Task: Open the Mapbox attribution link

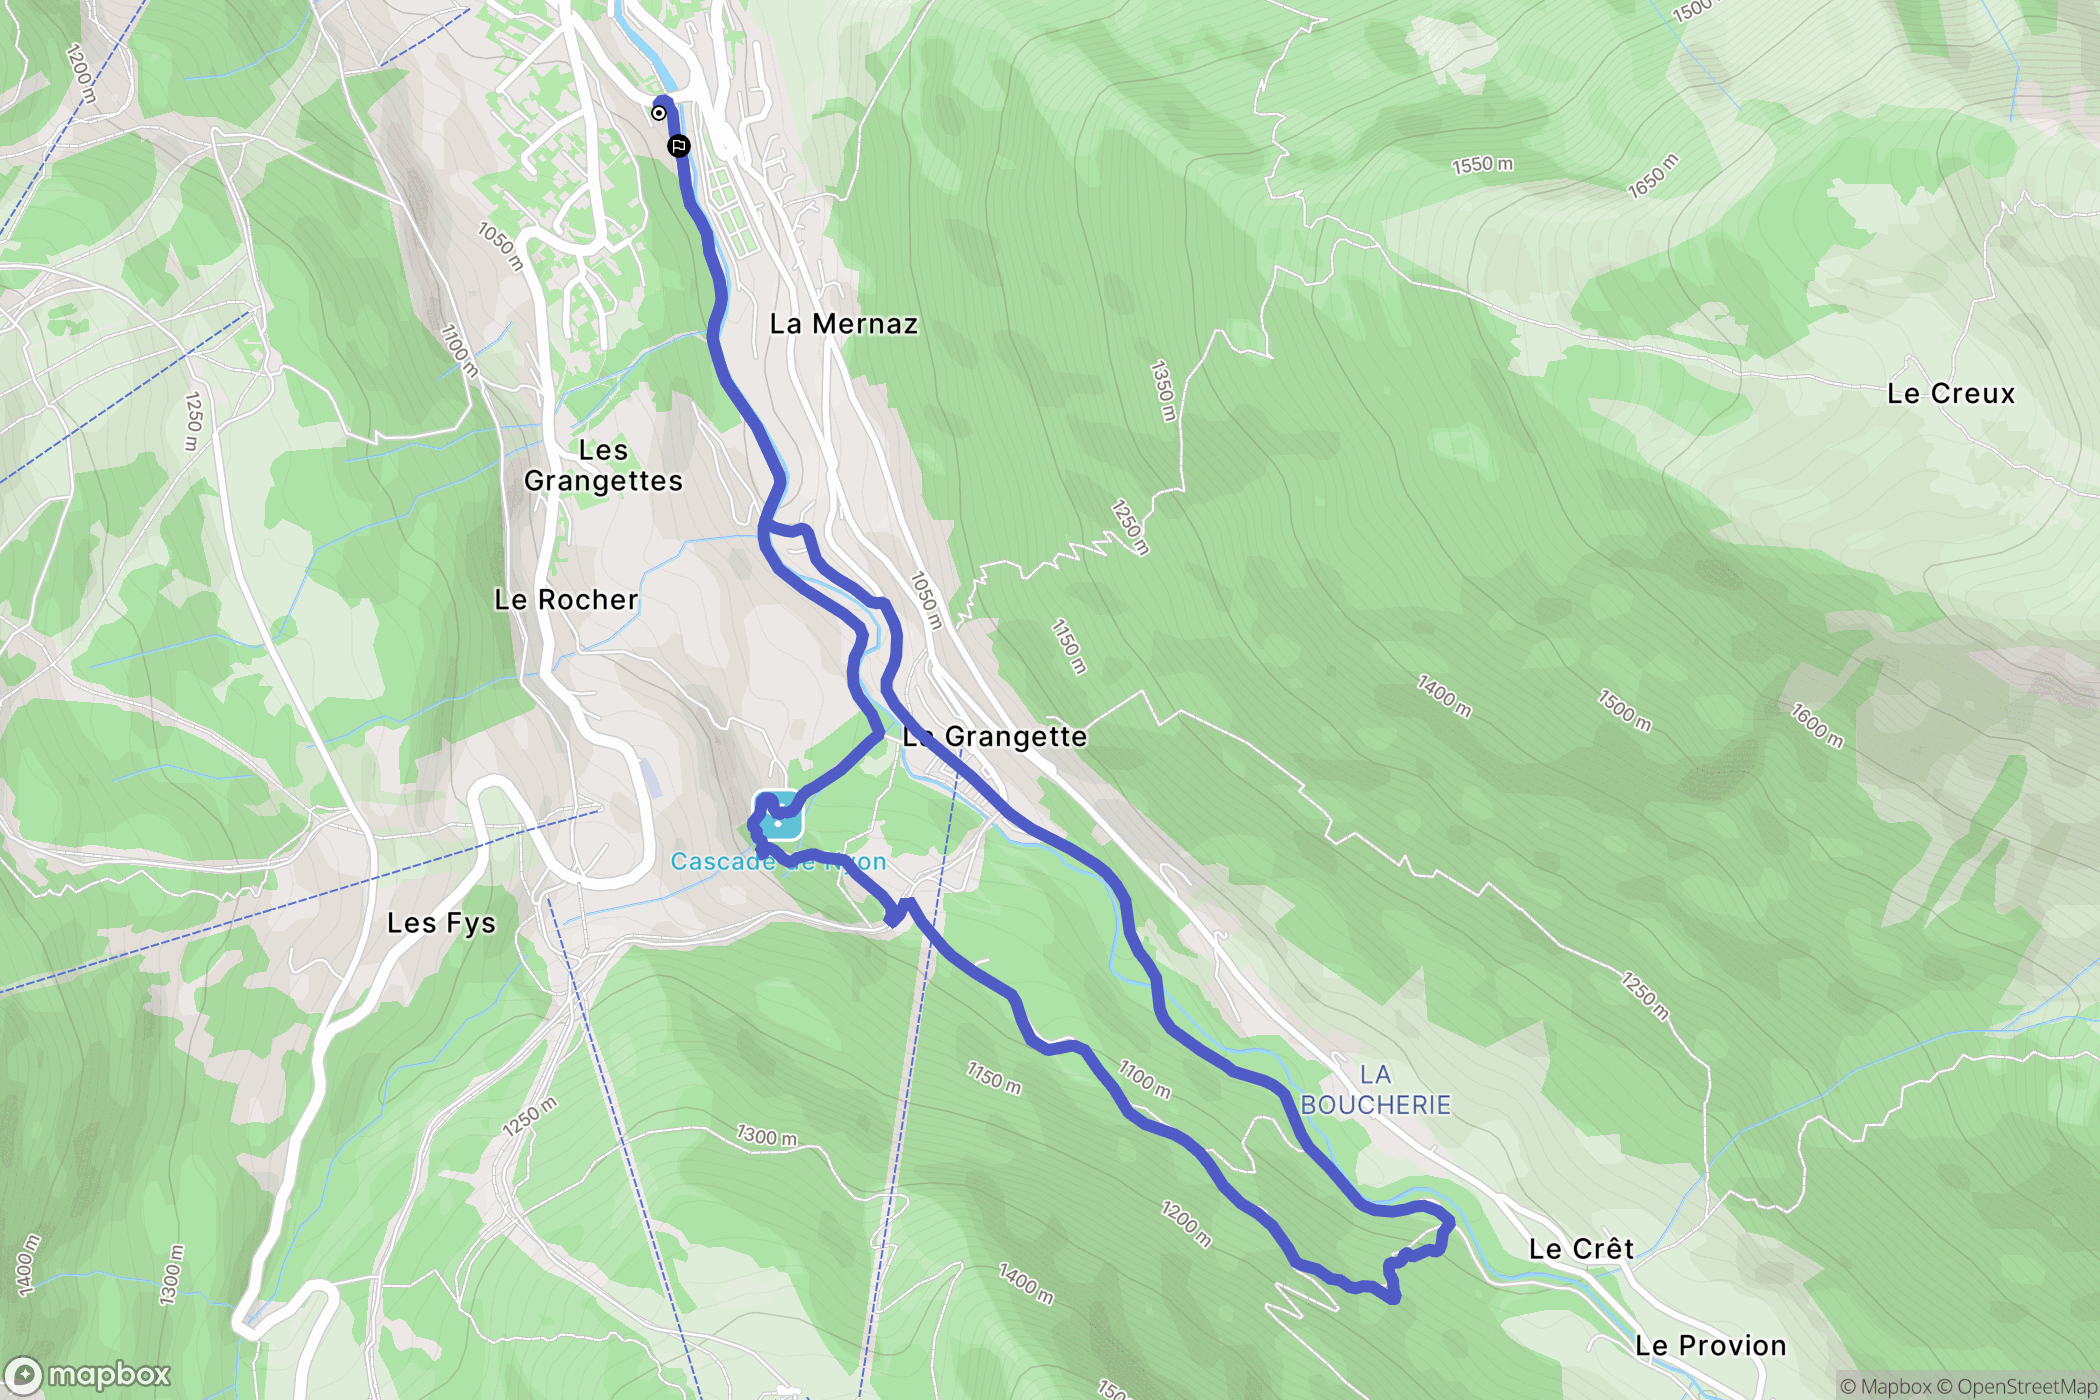Action: [x=1885, y=1386]
